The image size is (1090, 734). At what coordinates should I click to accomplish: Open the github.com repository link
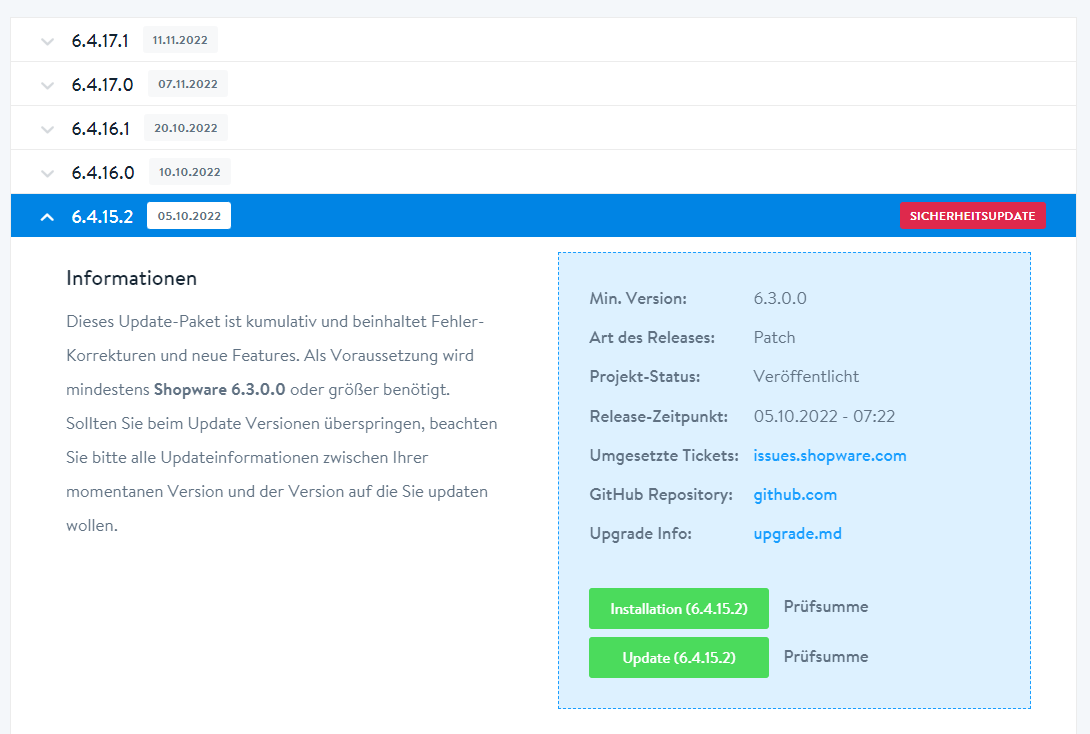point(795,495)
